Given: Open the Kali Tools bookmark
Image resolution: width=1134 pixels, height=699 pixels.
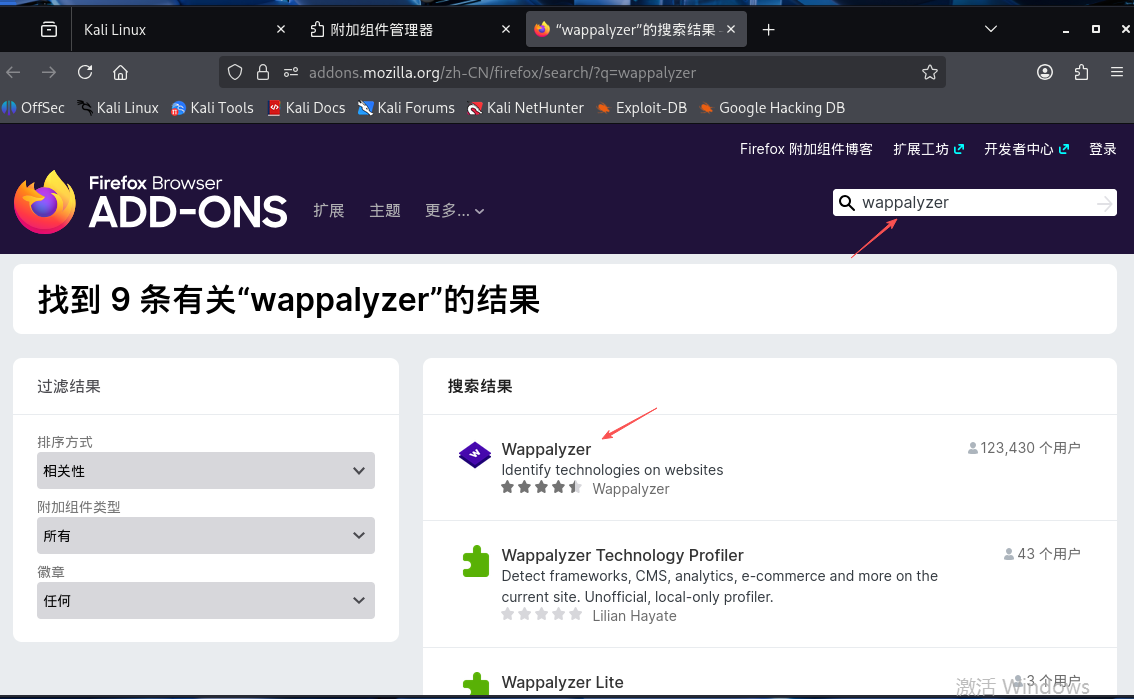Looking at the screenshot, I should [x=213, y=108].
